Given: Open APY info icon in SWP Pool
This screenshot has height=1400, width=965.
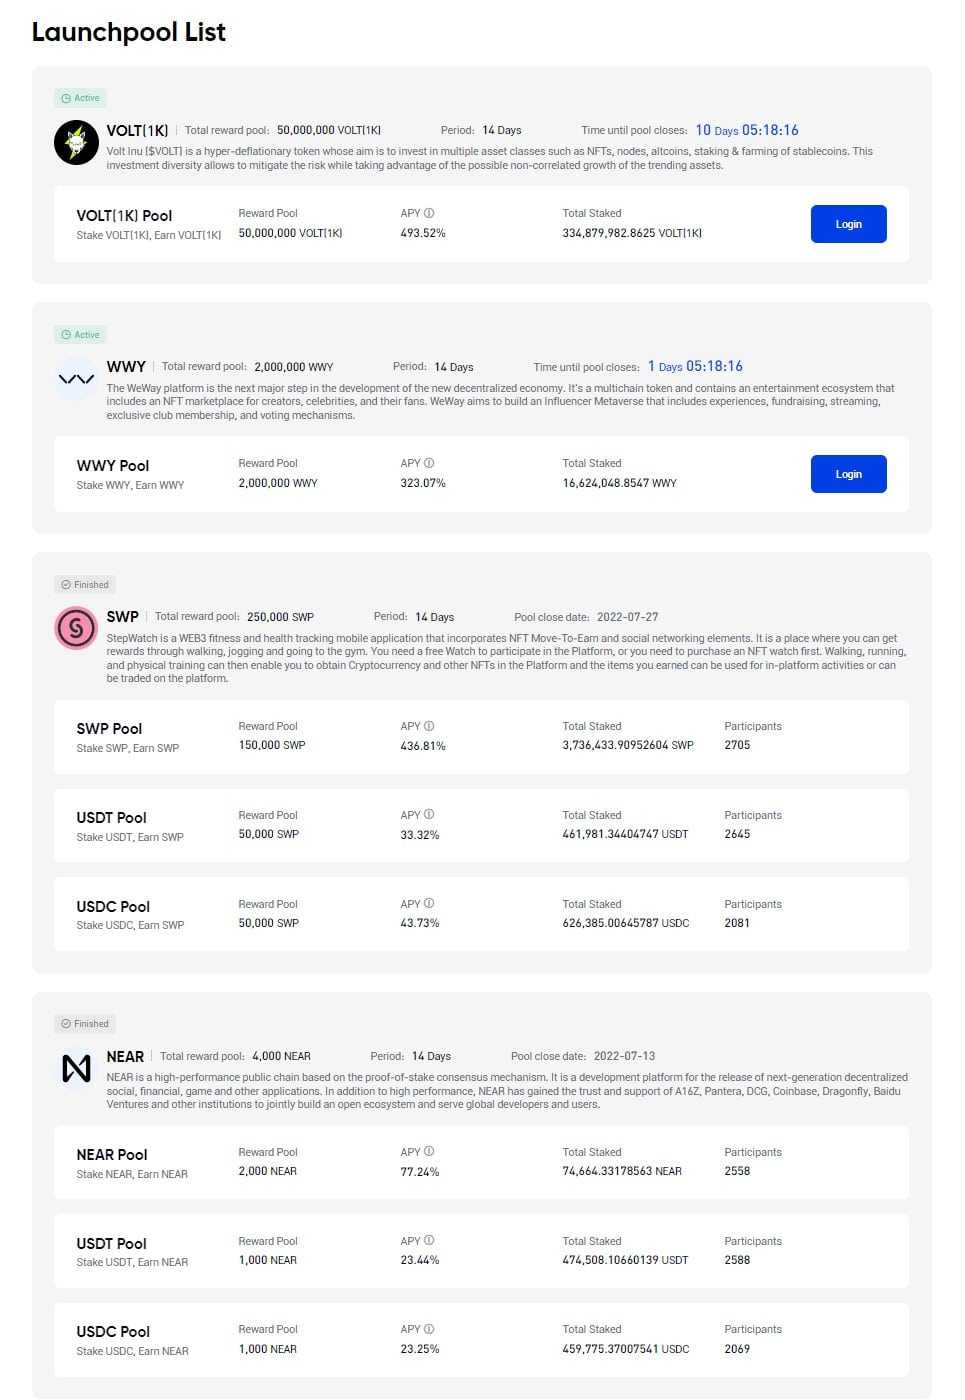Looking at the screenshot, I should [x=429, y=726].
